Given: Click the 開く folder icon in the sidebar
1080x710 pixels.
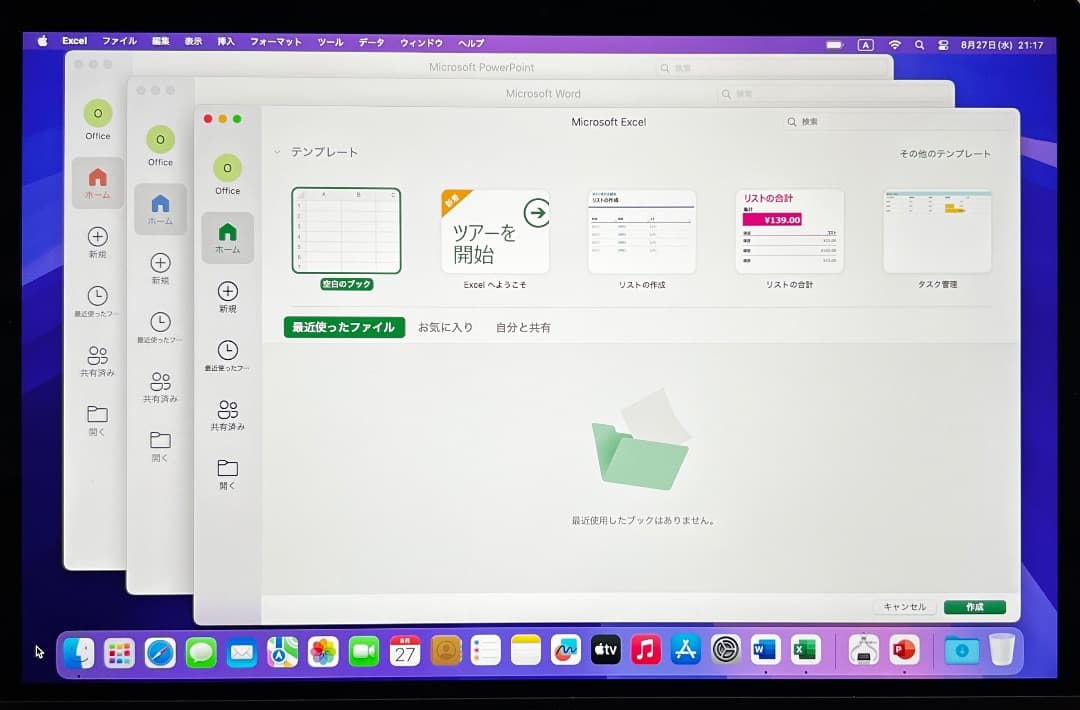Looking at the screenshot, I should [228, 466].
